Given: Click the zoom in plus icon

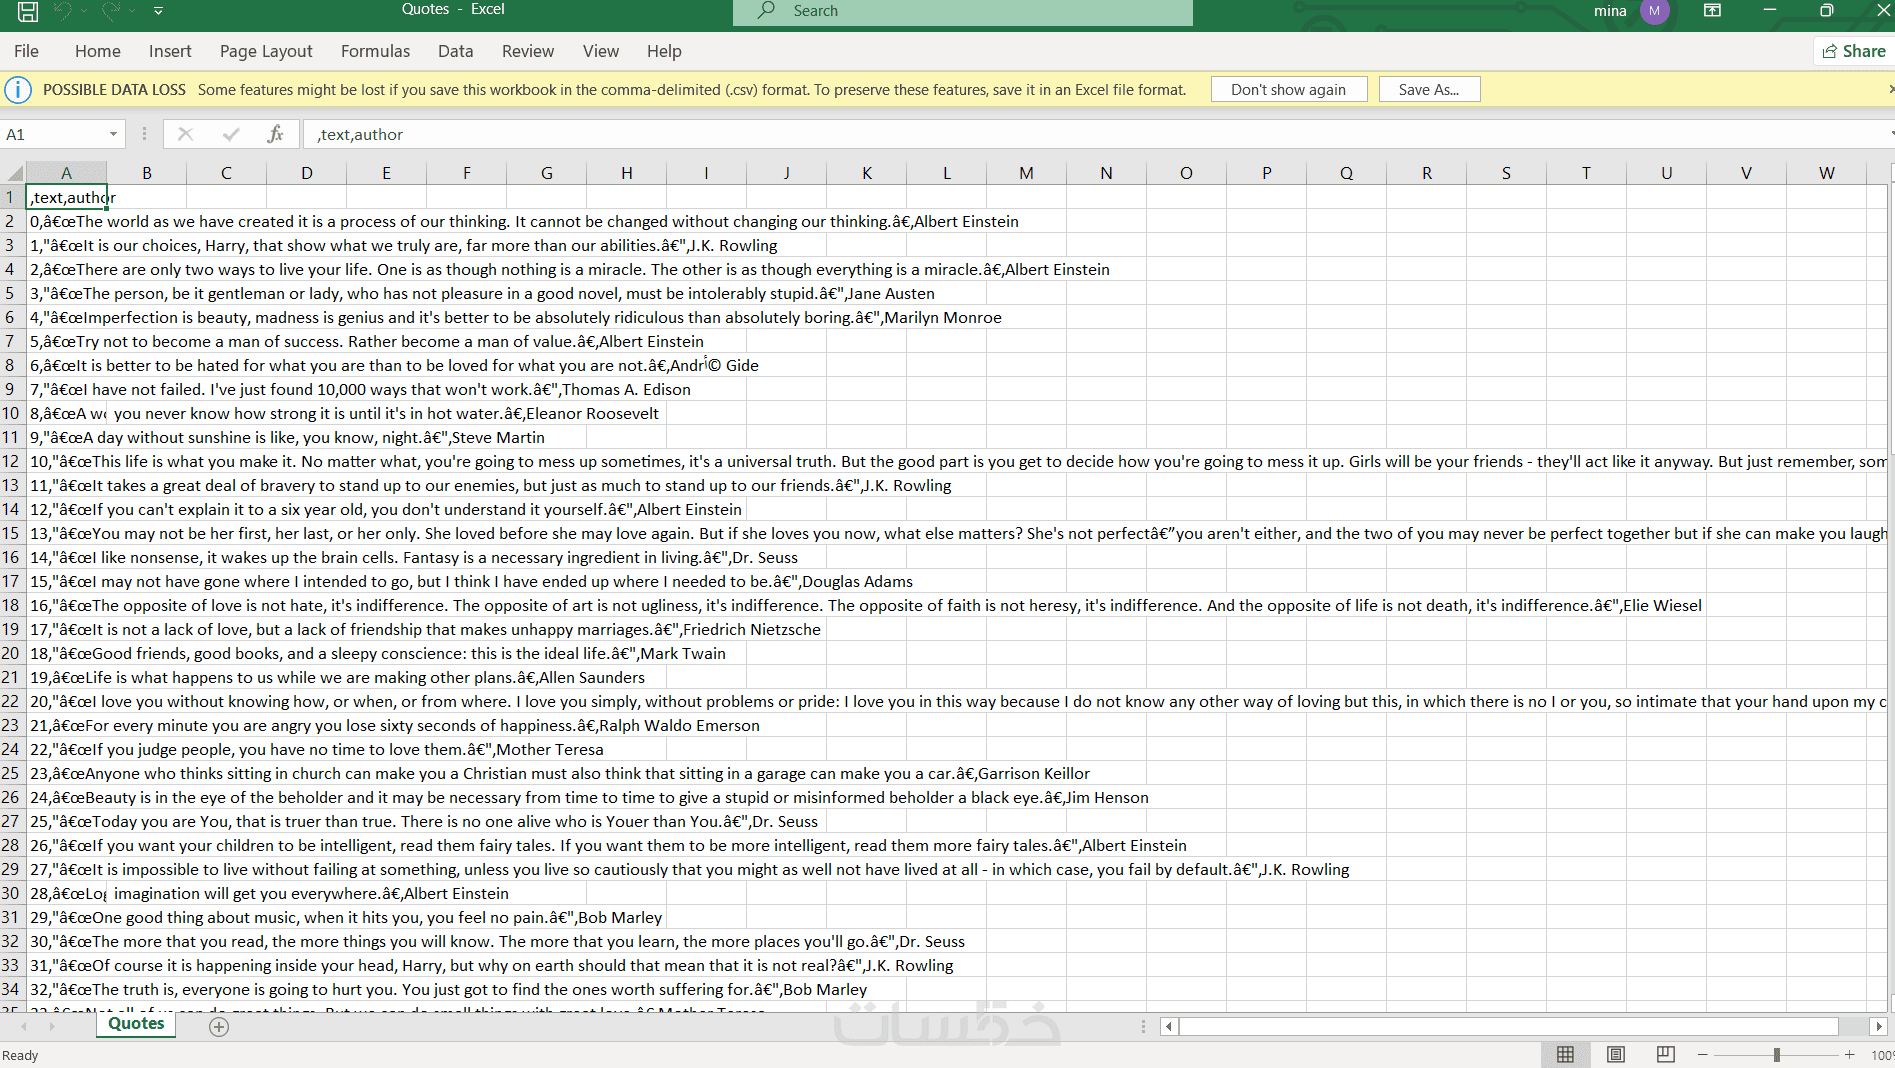Looking at the screenshot, I should pos(1850,1055).
